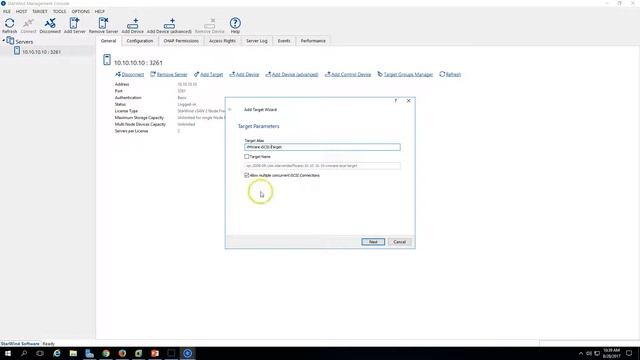Open Chrome from the taskbar
This screenshot has height=360, width=640.
(106, 353)
